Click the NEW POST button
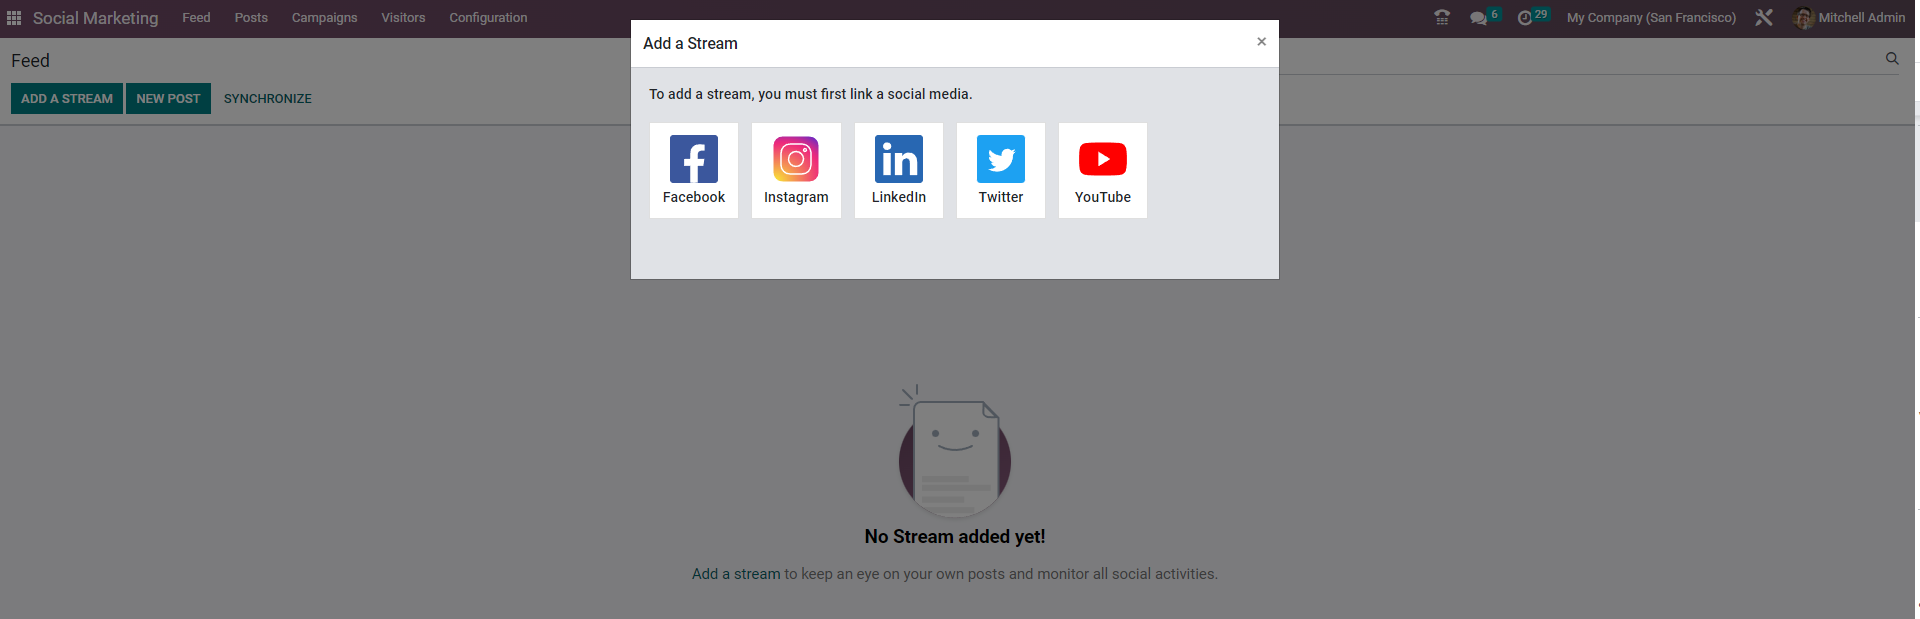Screen dimensions: 1920x619 [168, 98]
